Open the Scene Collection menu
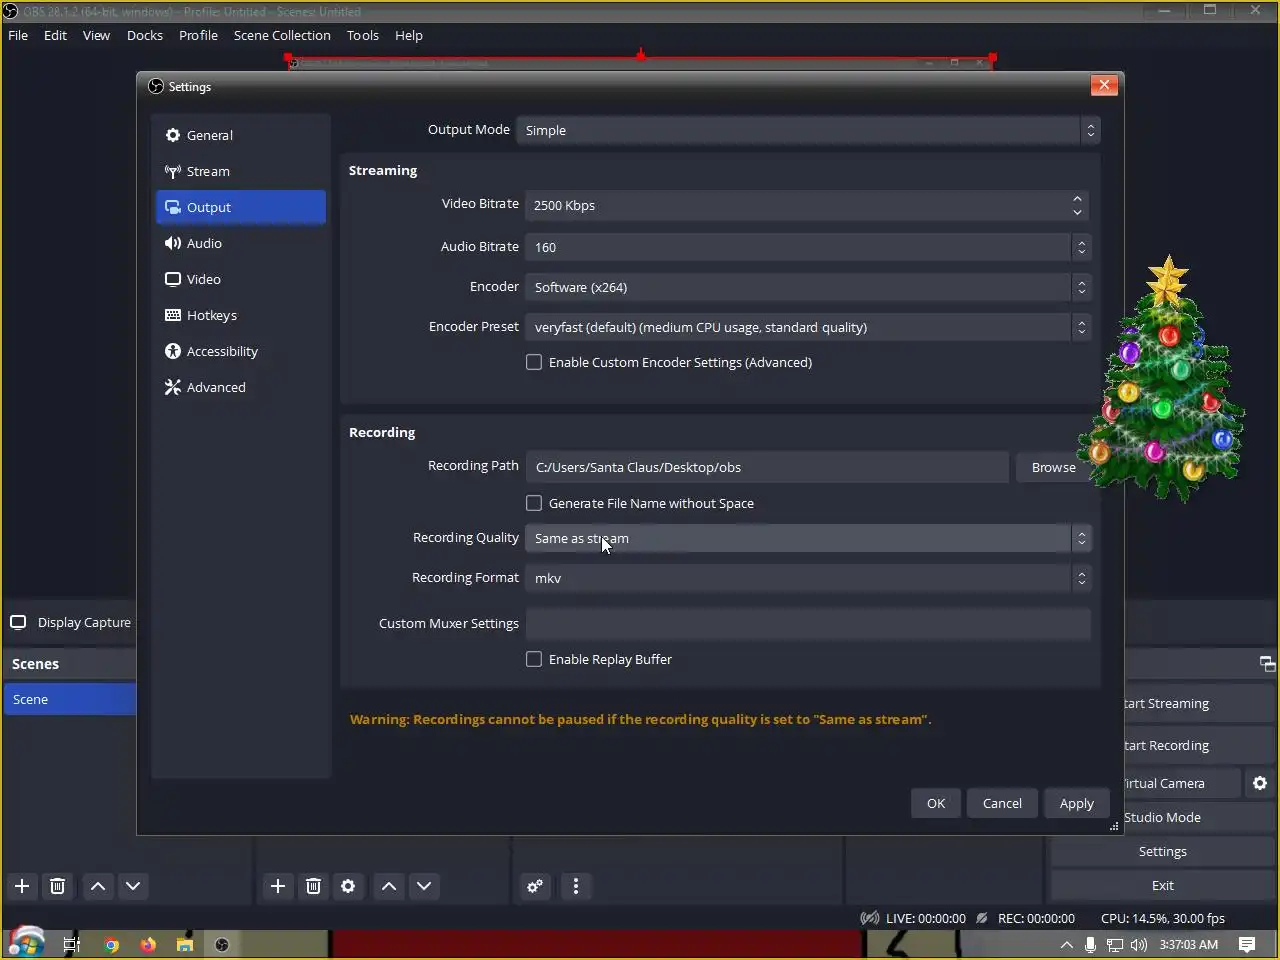Image resolution: width=1280 pixels, height=960 pixels. tap(282, 35)
